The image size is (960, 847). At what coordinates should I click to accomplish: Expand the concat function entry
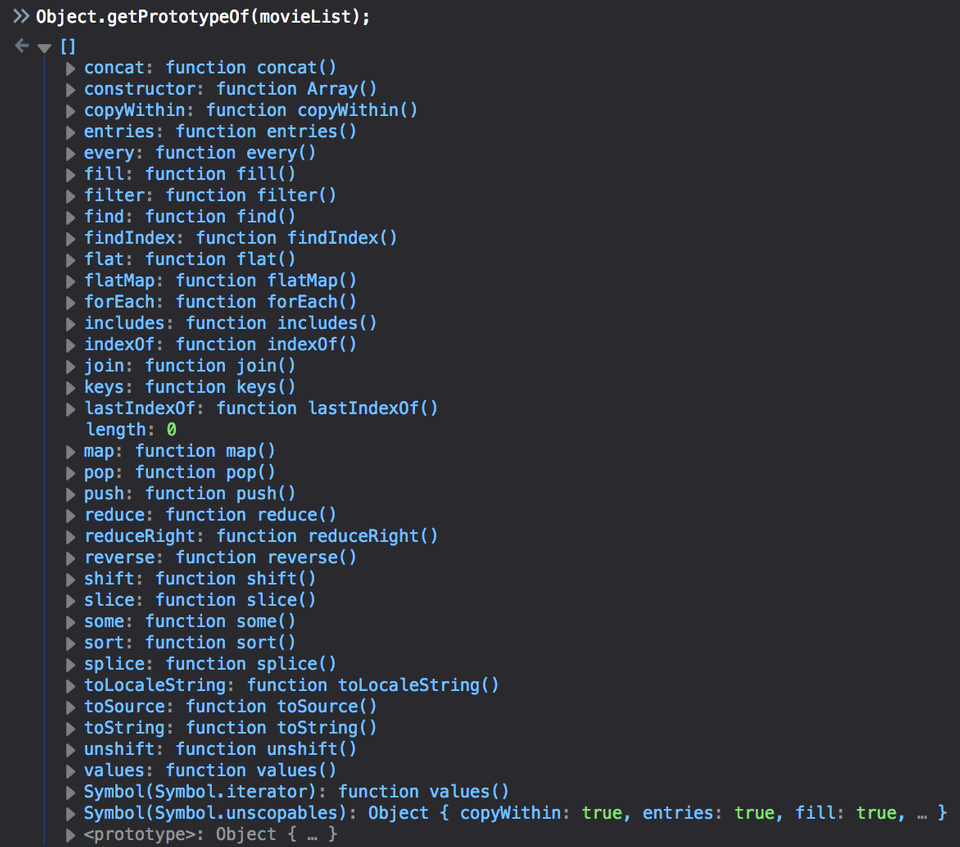pos(71,68)
